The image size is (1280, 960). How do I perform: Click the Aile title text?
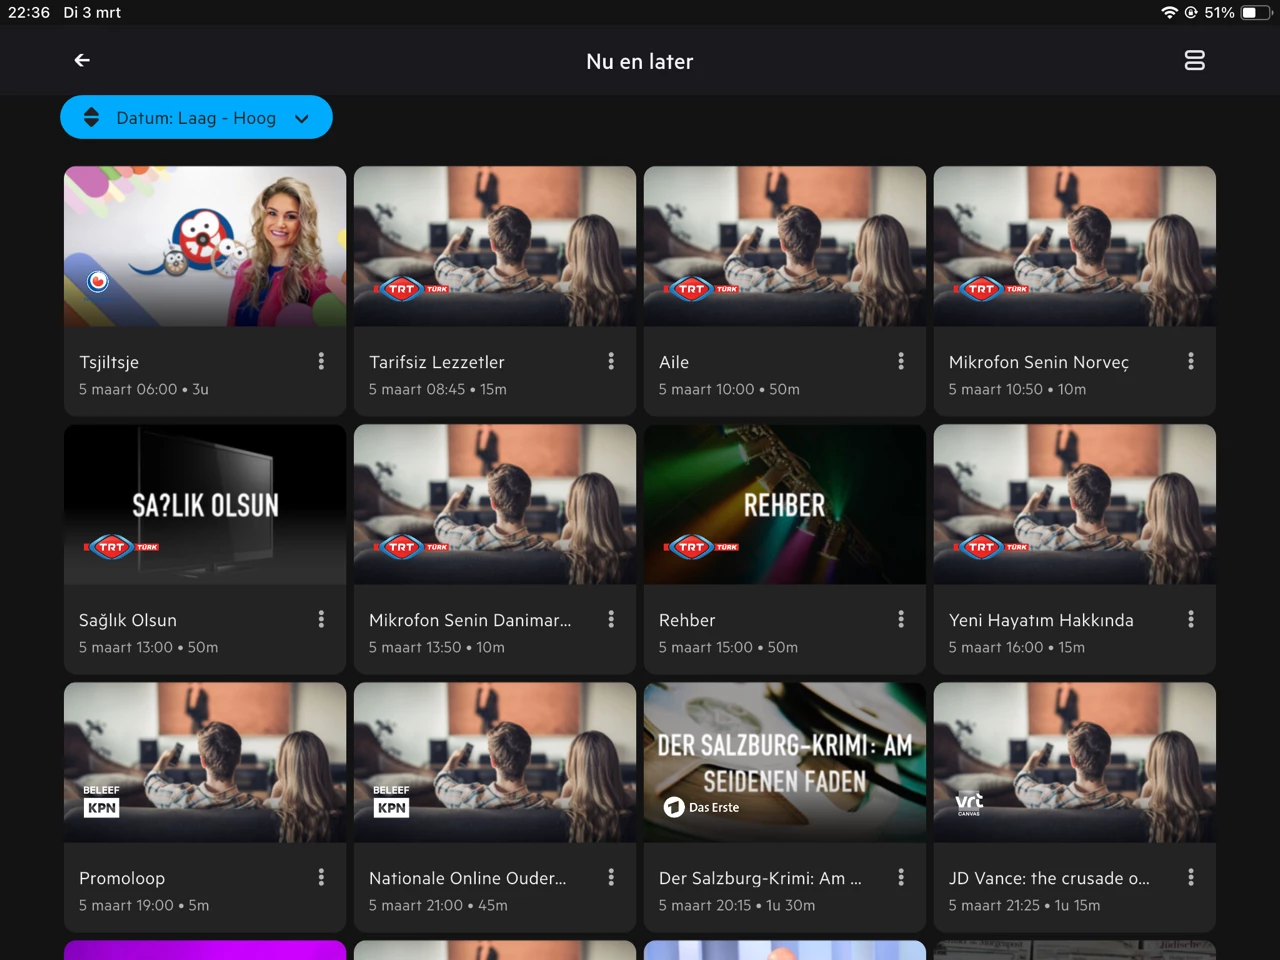tap(674, 362)
